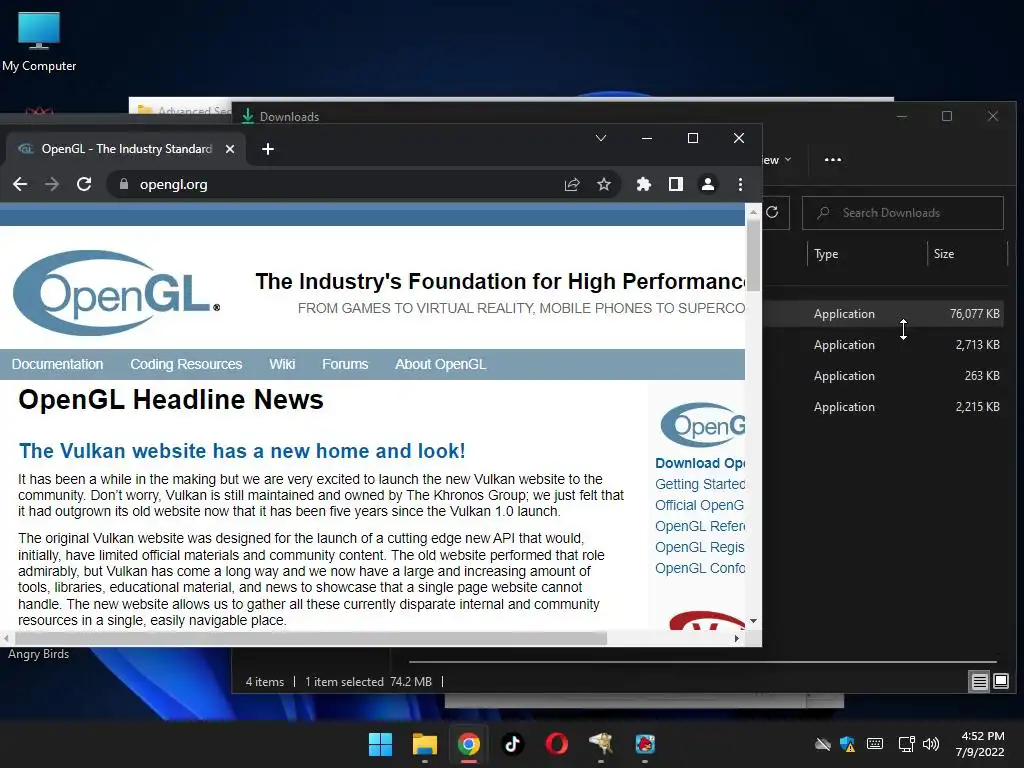Screen dimensions: 1024x768
Task: Open the Official OpenGL sidebar link
Action: point(699,505)
